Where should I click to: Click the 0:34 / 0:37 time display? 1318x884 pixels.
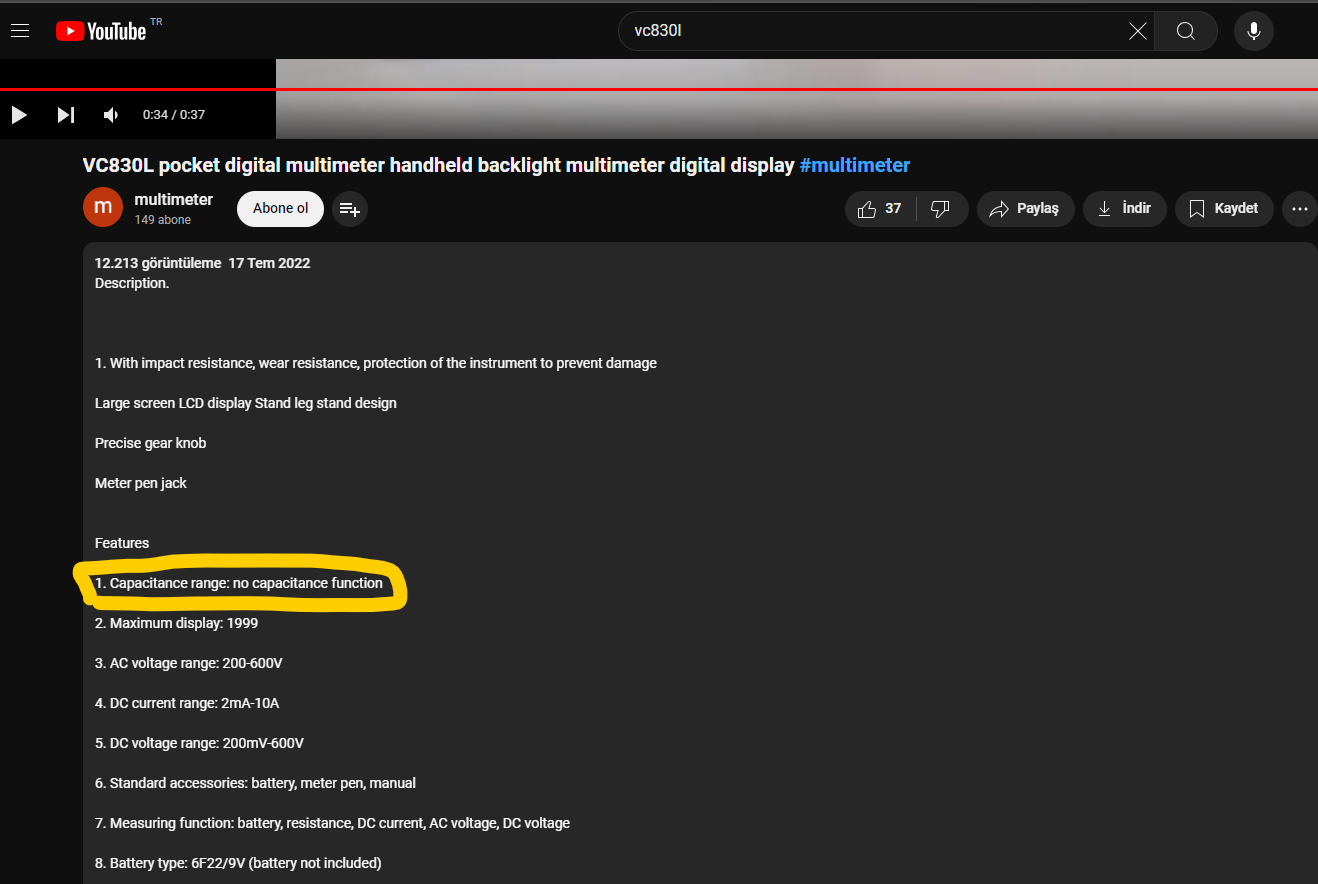click(x=174, y=115)
